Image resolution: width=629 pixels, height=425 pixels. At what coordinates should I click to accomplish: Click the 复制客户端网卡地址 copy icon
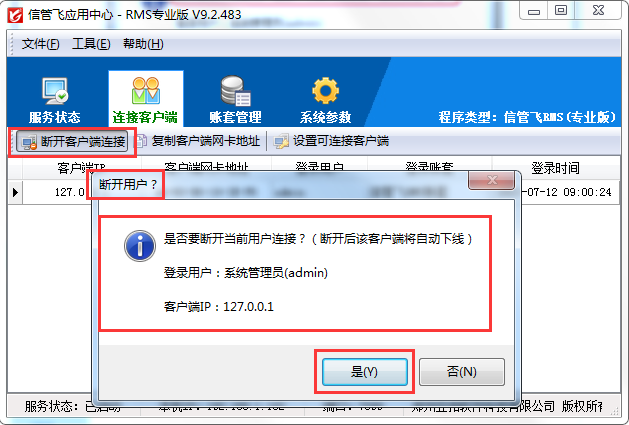pos(142,141)
